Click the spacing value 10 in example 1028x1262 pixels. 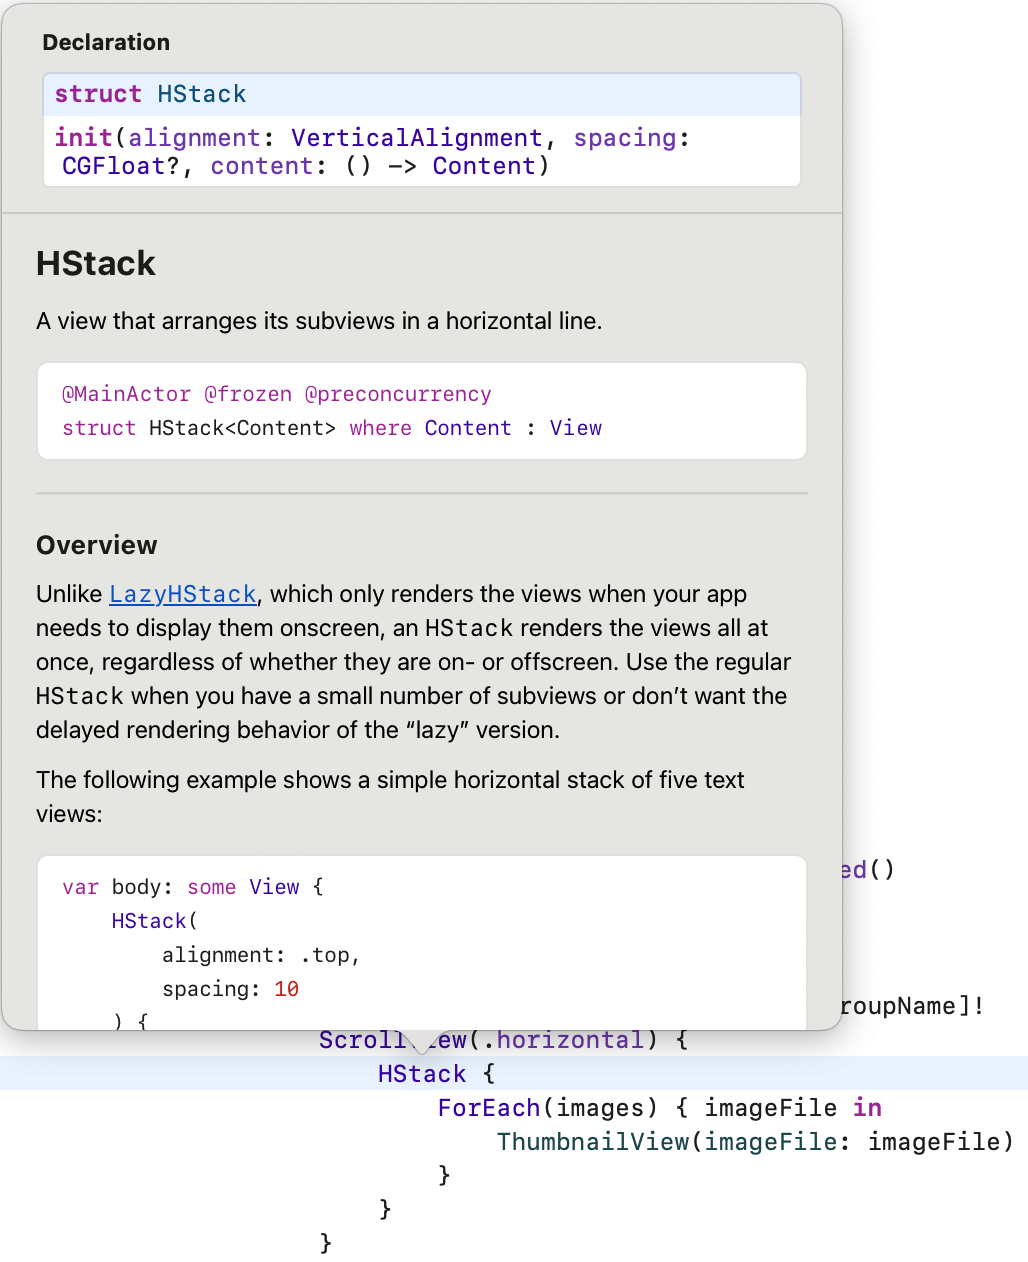[x=286, y=989]
